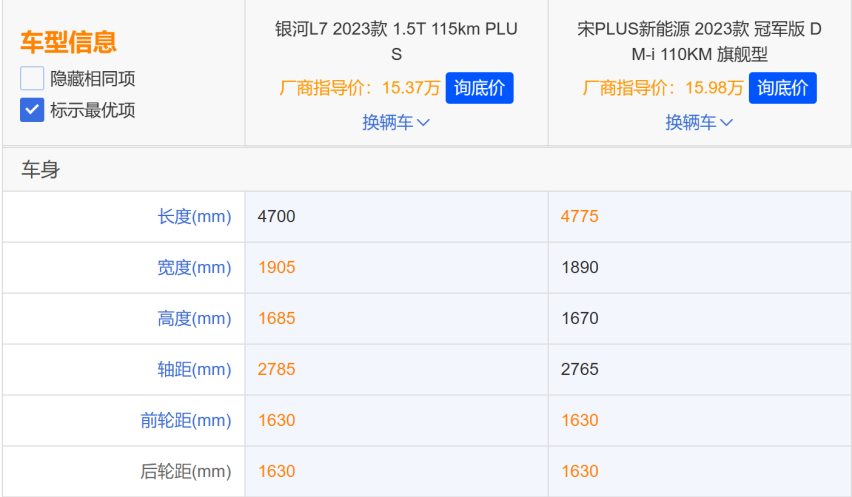This screenshot has height=497, width=852.
Task: Select width value 1890
Action: (580, 267)
